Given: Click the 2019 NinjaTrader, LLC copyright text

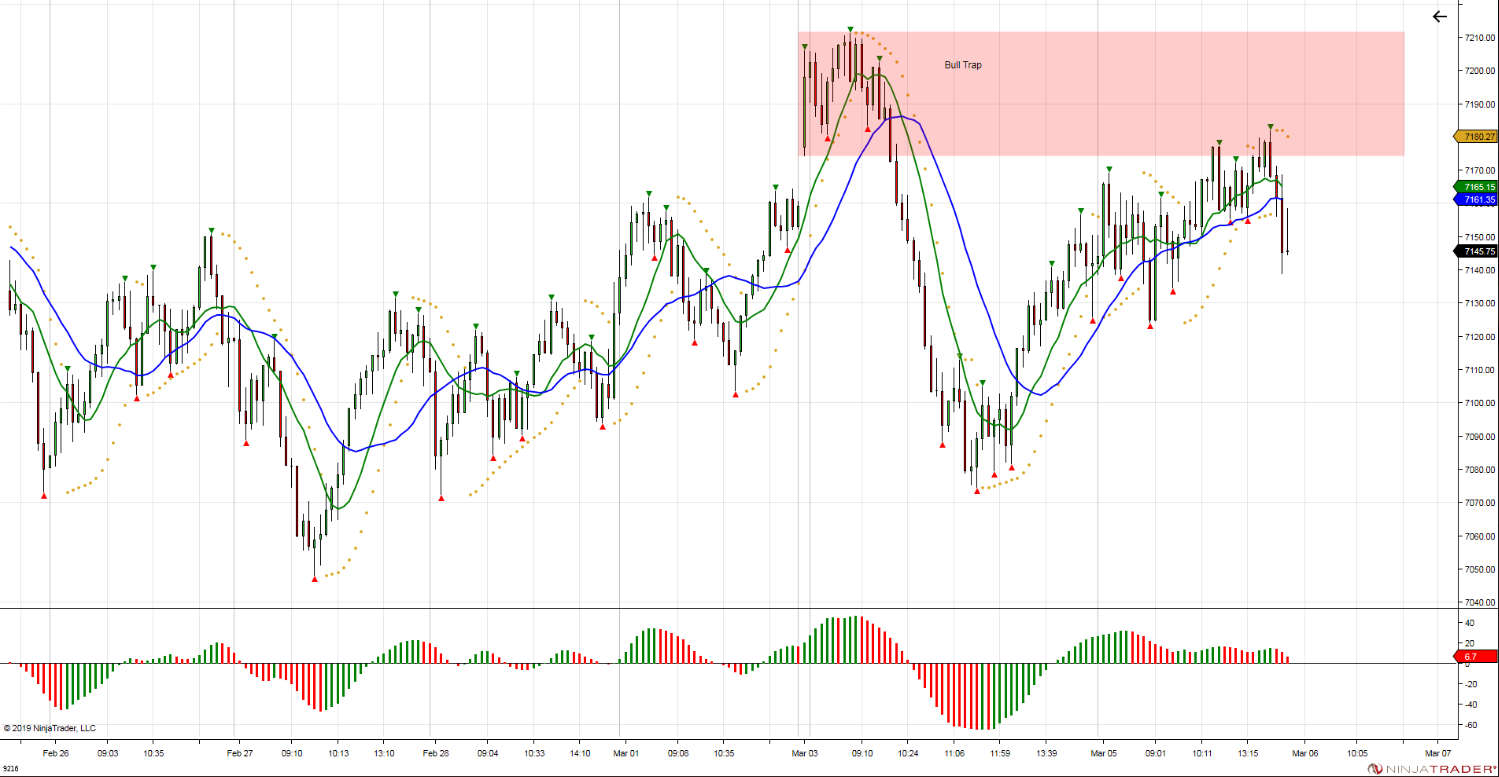Looking at the screenshot, I should coord(50,728).
